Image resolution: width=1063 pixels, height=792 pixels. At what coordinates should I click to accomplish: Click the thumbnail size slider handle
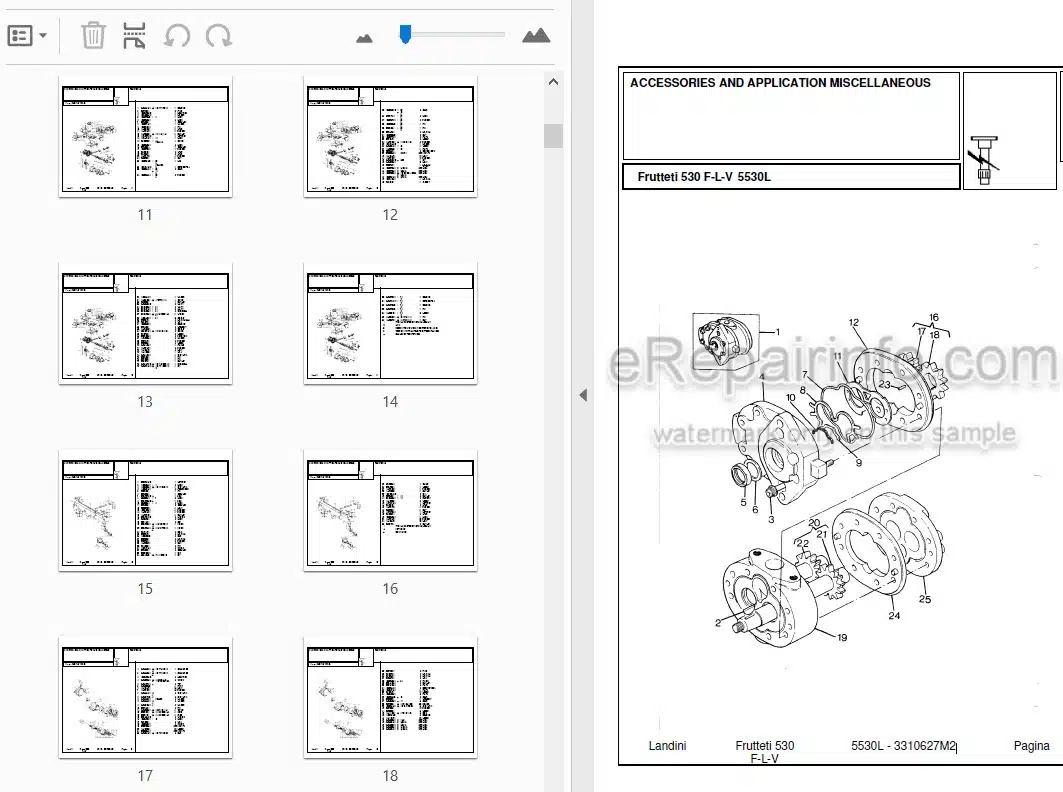click(405, 35)
